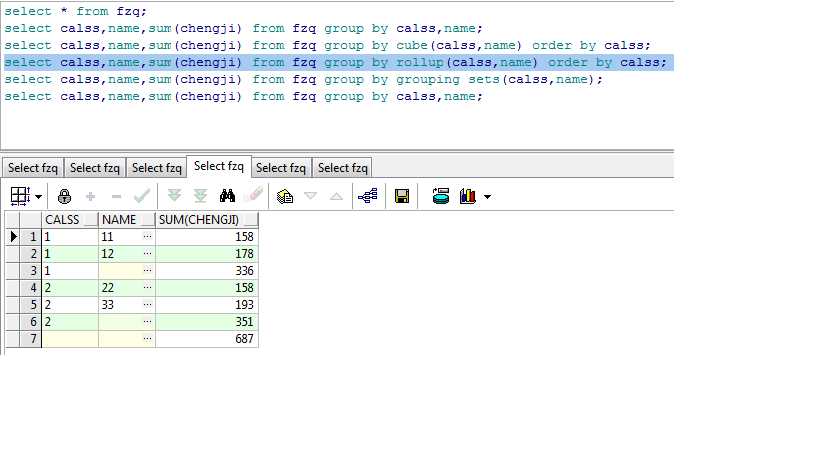Select row number 5 in the grid

point(32,305)
